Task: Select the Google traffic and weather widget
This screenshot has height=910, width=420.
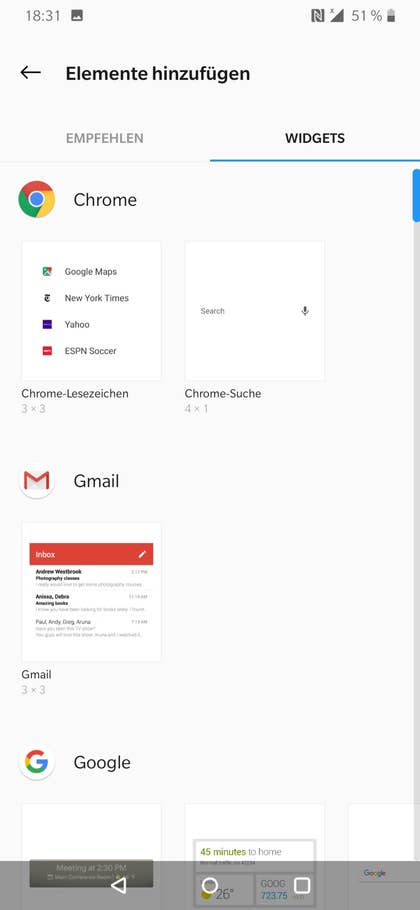Action: [x=255, y=857]
